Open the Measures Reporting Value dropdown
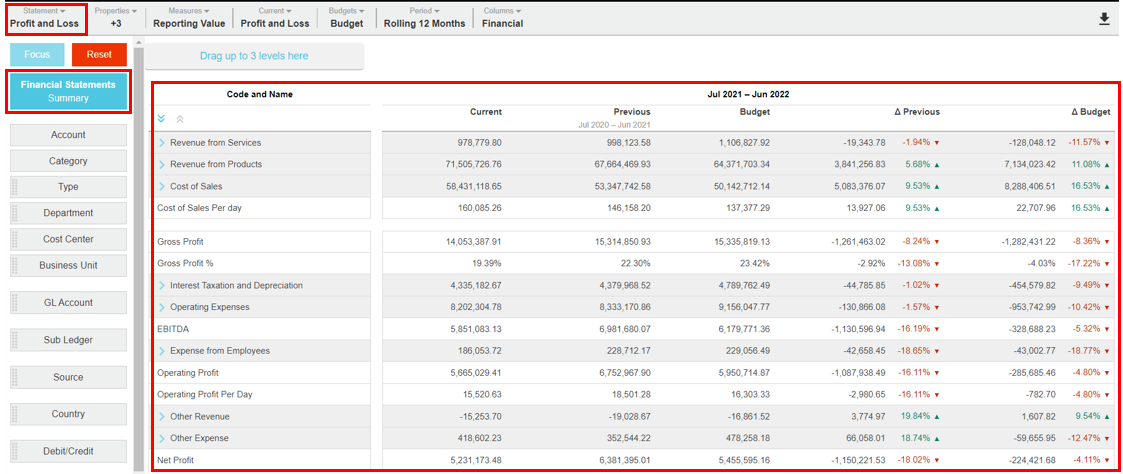The image size is (1123, 474). click(x=189, y=18)
